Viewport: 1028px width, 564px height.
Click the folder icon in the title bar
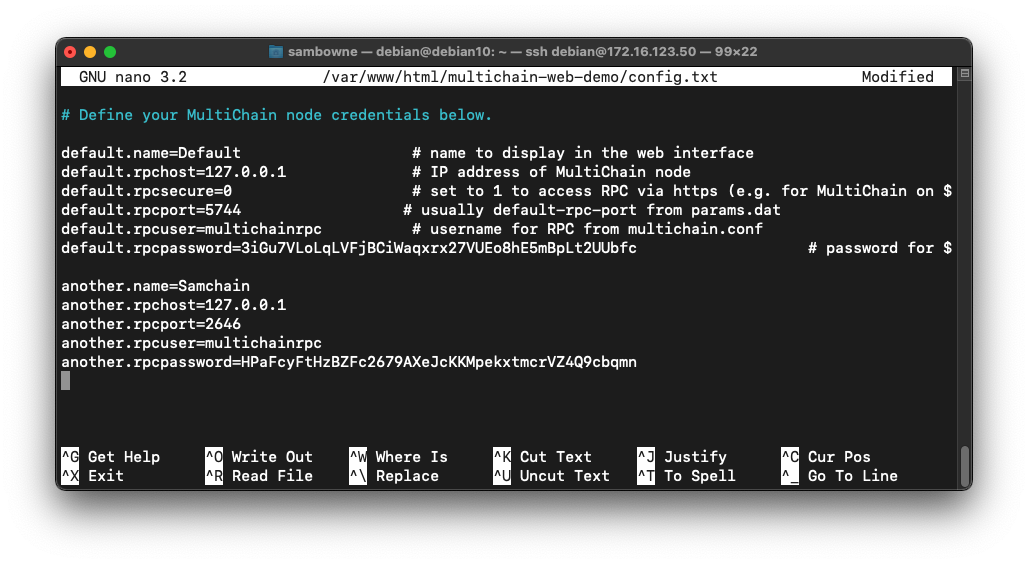coord(276,52)
